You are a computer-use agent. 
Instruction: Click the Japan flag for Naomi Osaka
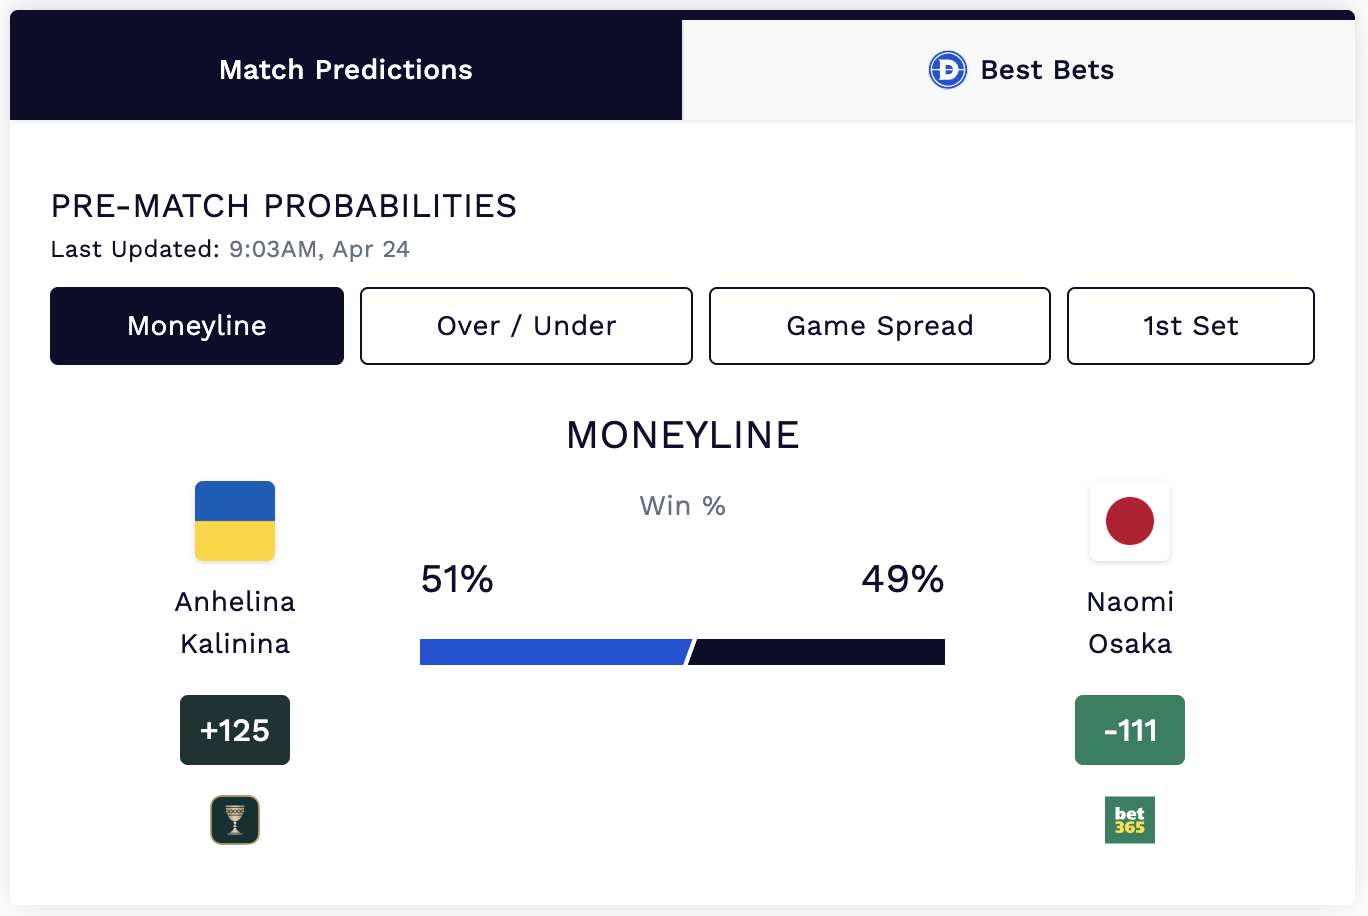tap(1130, 520)
